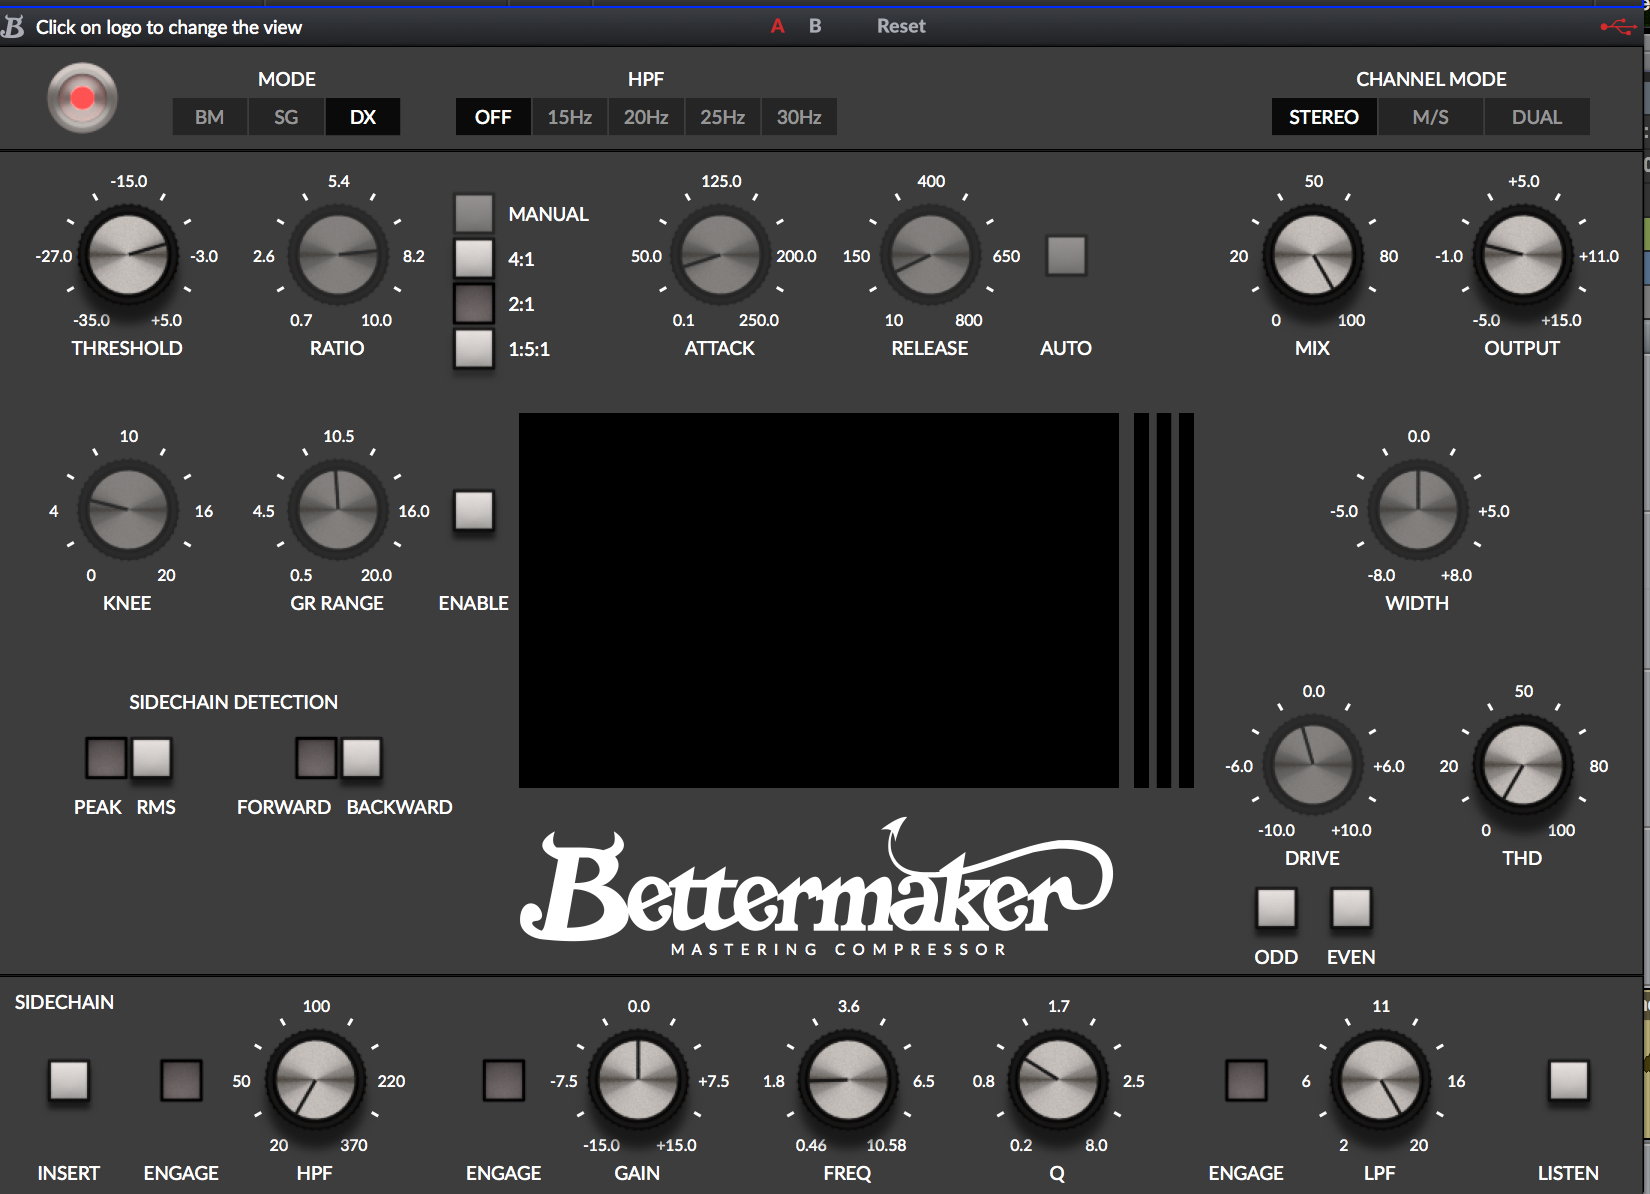Select preset slot B

click(x=815, y=26)
